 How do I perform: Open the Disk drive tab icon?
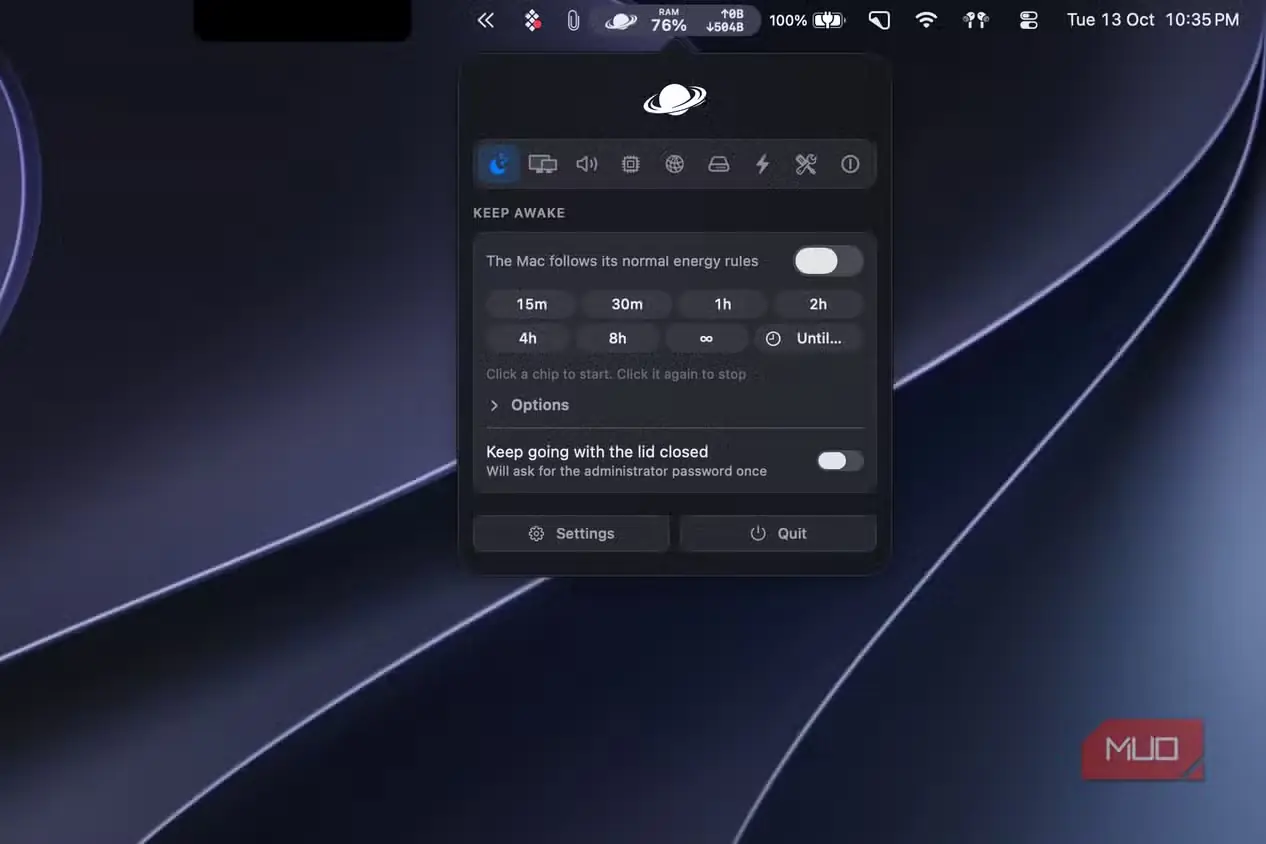[x=719, y=164]
